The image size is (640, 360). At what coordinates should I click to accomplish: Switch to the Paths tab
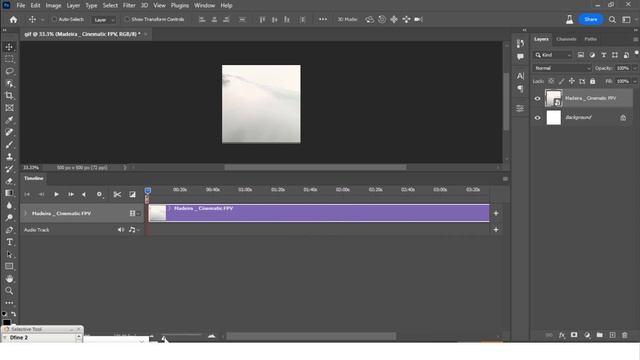click(591, 39)
